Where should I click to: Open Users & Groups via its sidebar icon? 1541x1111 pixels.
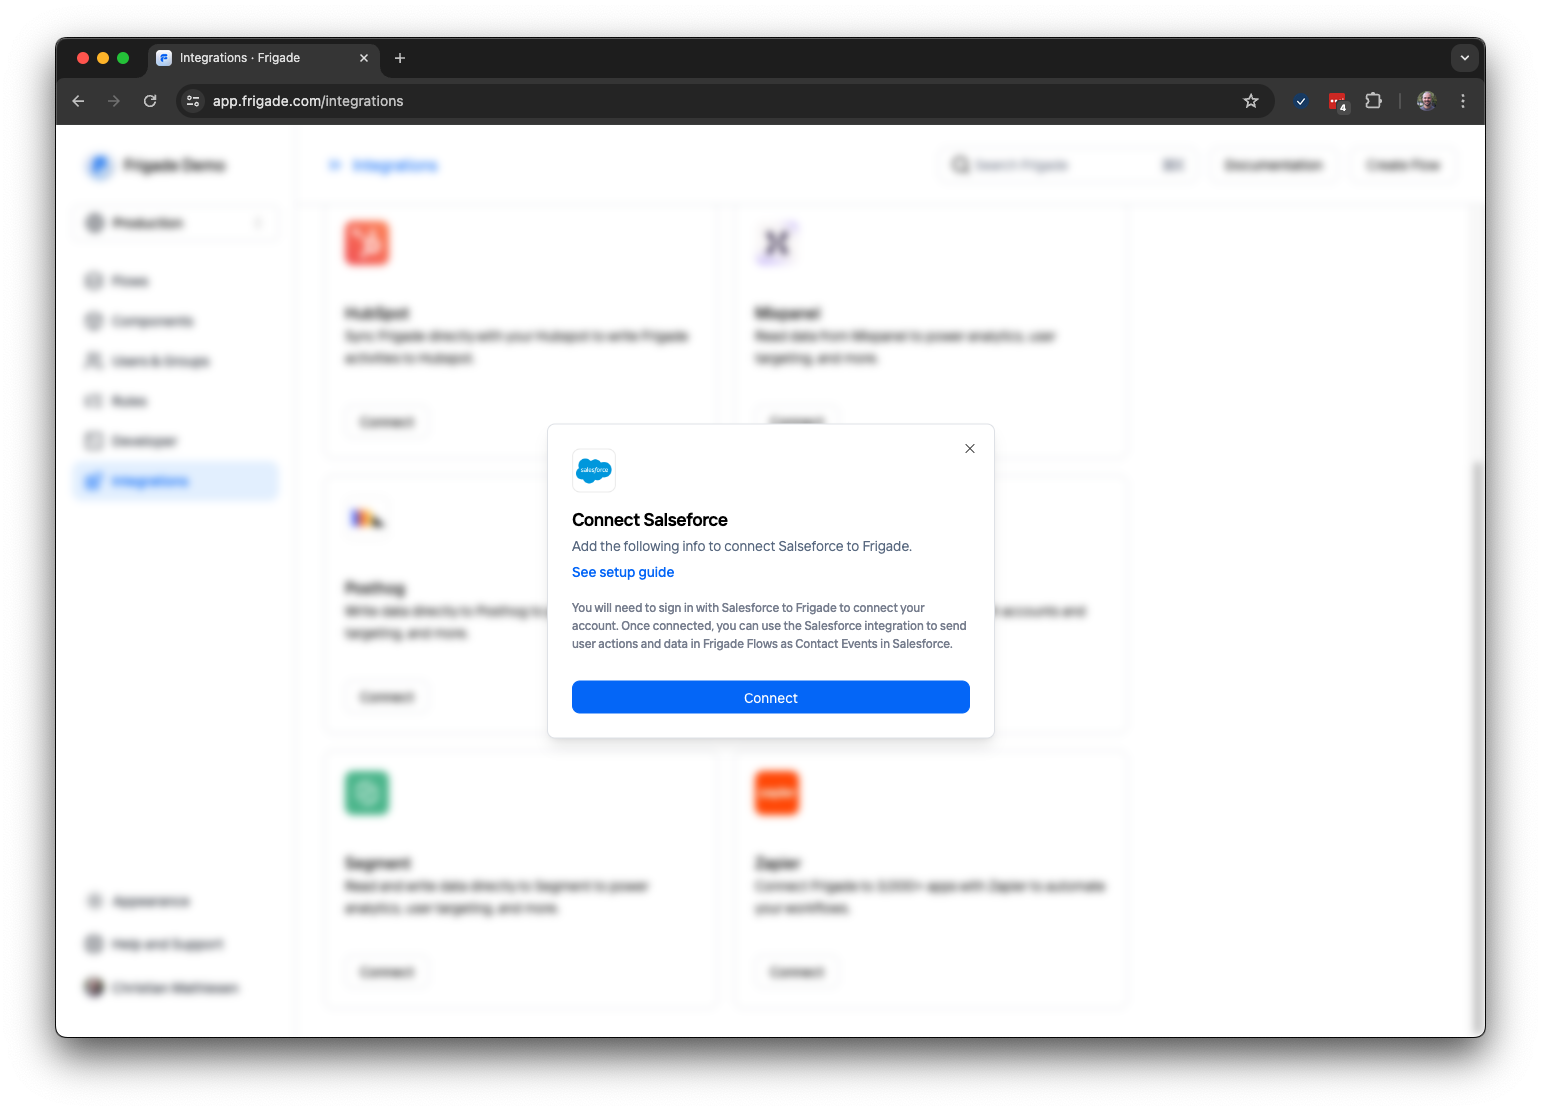pyautogui.click(x=94, y=360)
